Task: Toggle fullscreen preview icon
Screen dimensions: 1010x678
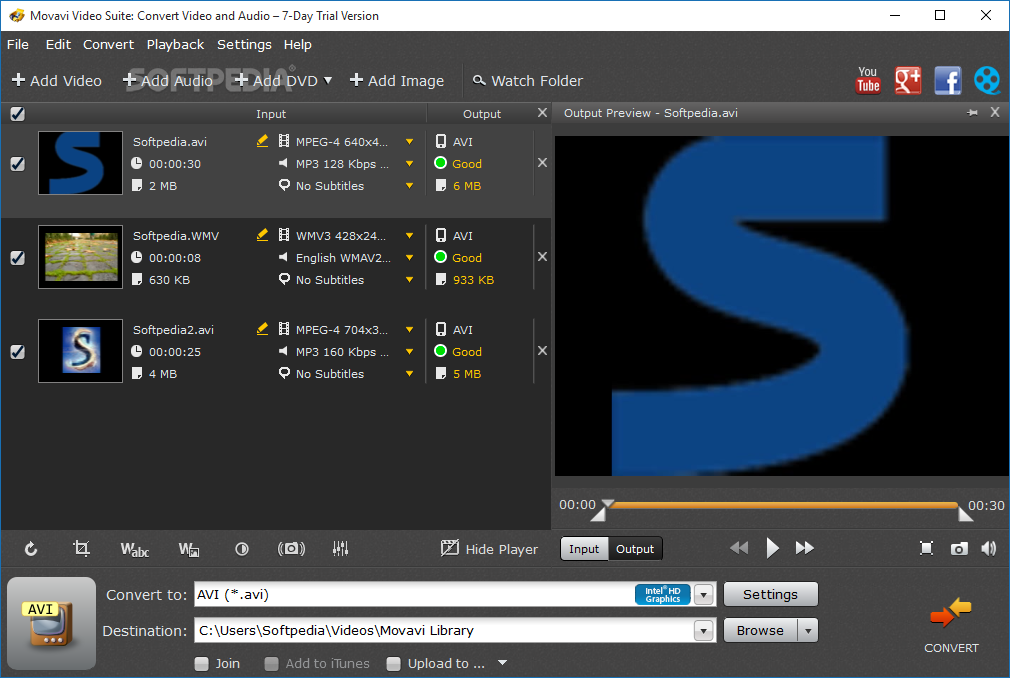Action: click(926, 549)
